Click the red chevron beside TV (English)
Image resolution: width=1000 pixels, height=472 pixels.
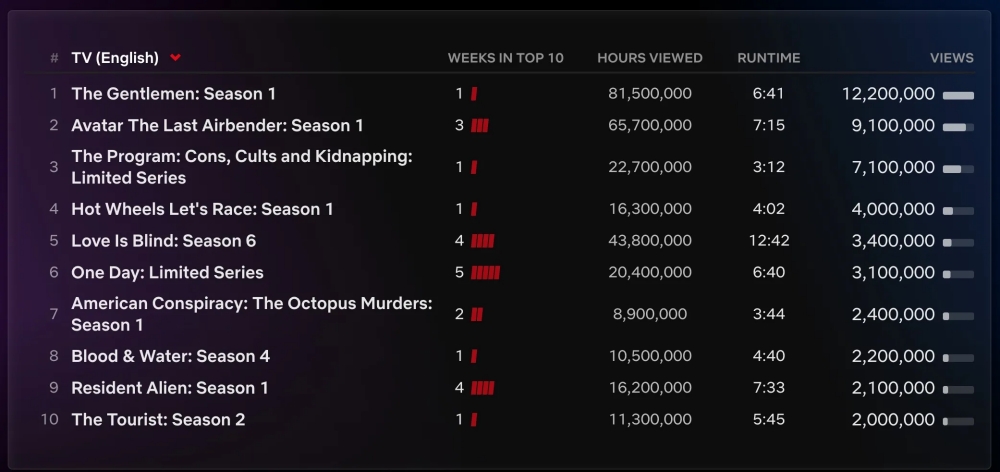(x=175, y=58)
